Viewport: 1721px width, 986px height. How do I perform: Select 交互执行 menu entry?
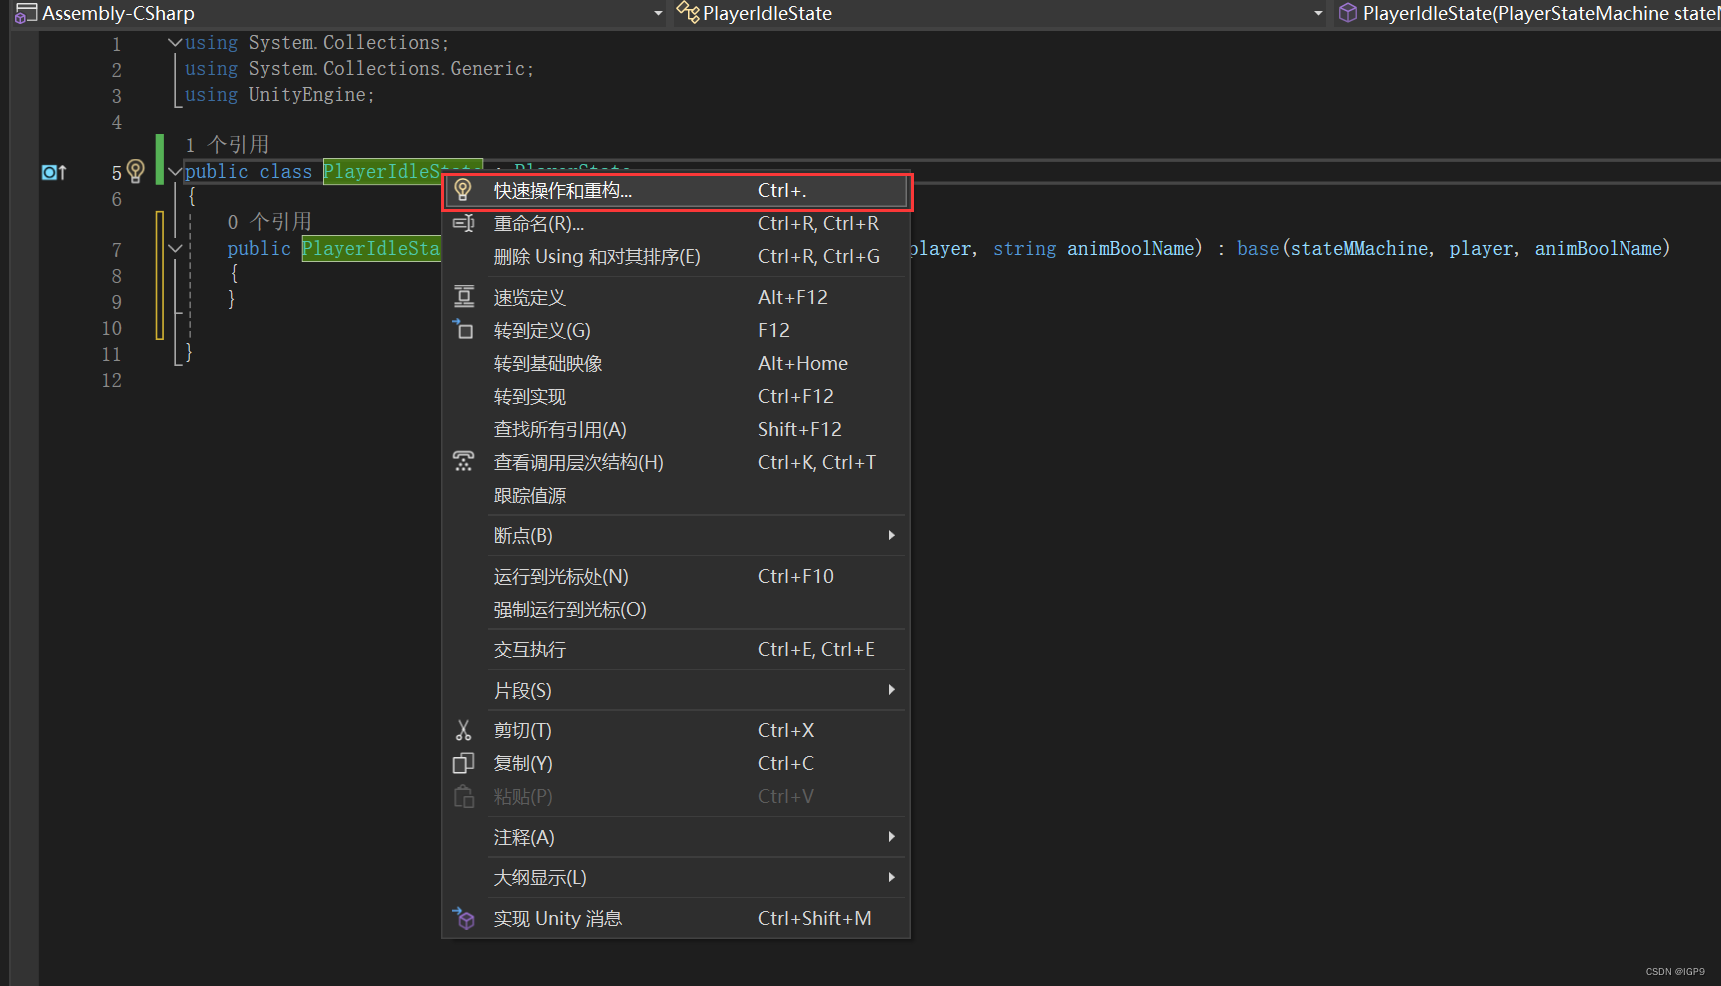pyautogui.click(x=676, y=649)
